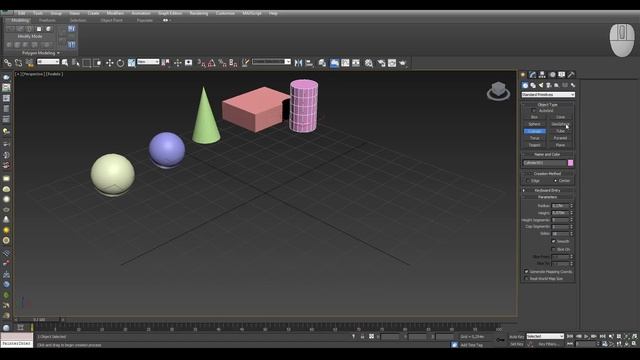Screen dimensions: 640x360
Task: Switch to the Modify command panel tab
Action: [533, 74]
